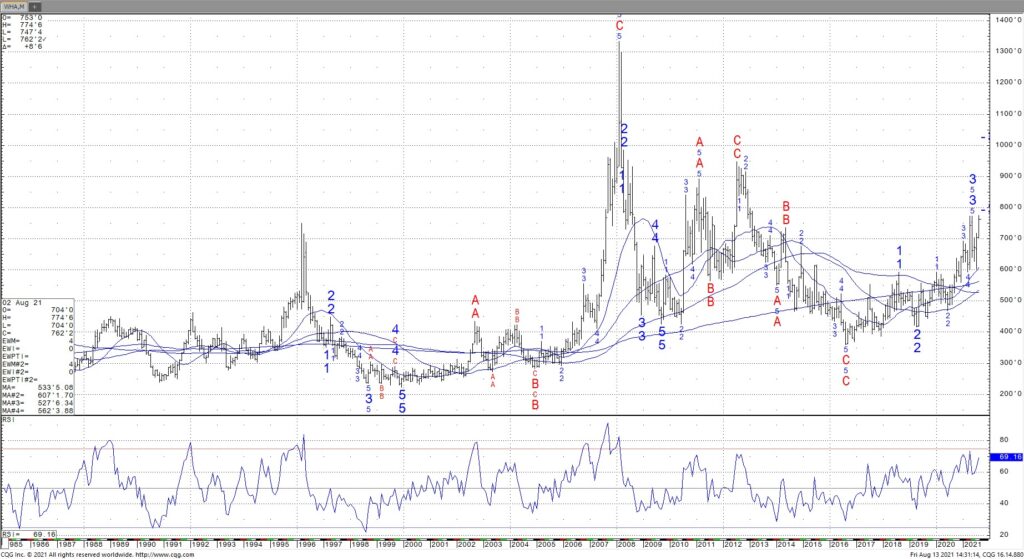Click the plus button to add tab

coord(37,6)
